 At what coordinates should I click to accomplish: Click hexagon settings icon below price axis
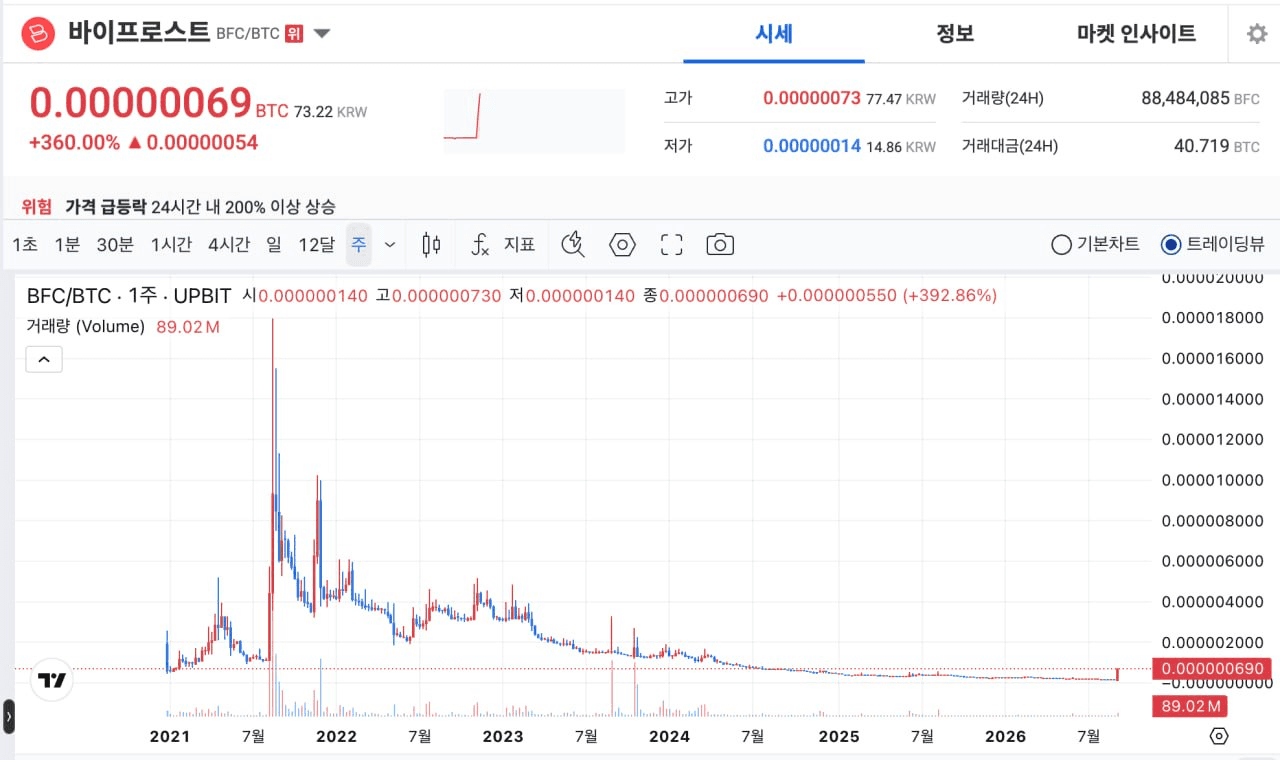click(x=1219, y=736)
